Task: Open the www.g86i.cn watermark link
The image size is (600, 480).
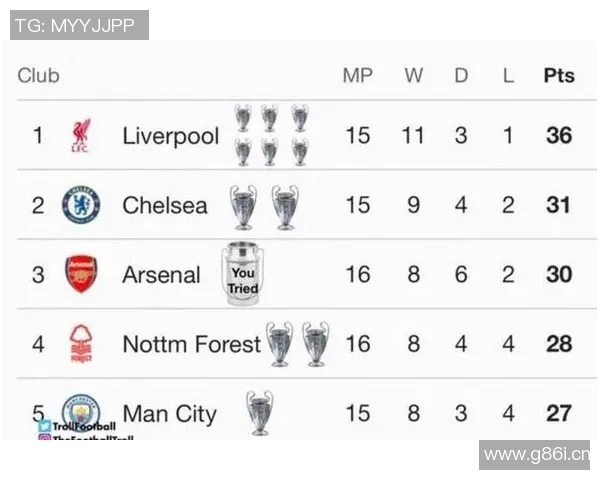Action: pyautogui.click(x=534, y=455)
